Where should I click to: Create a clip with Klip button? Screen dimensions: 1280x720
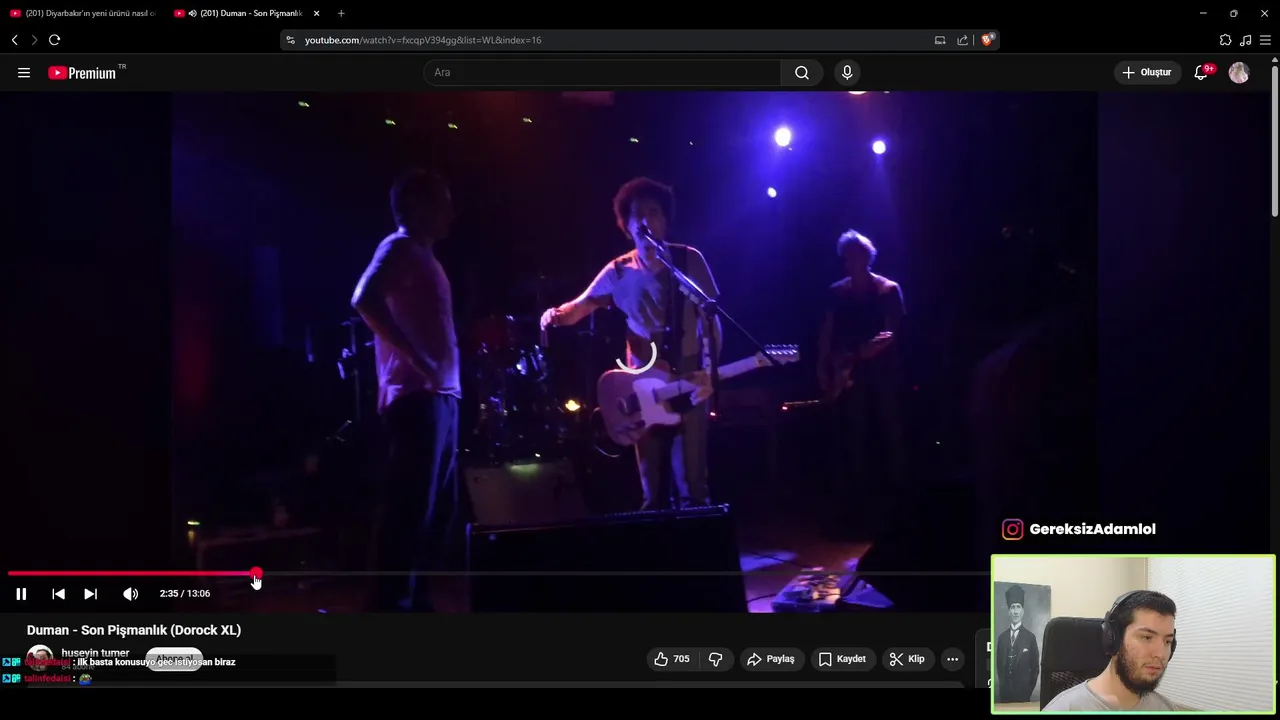coord(907,659)
